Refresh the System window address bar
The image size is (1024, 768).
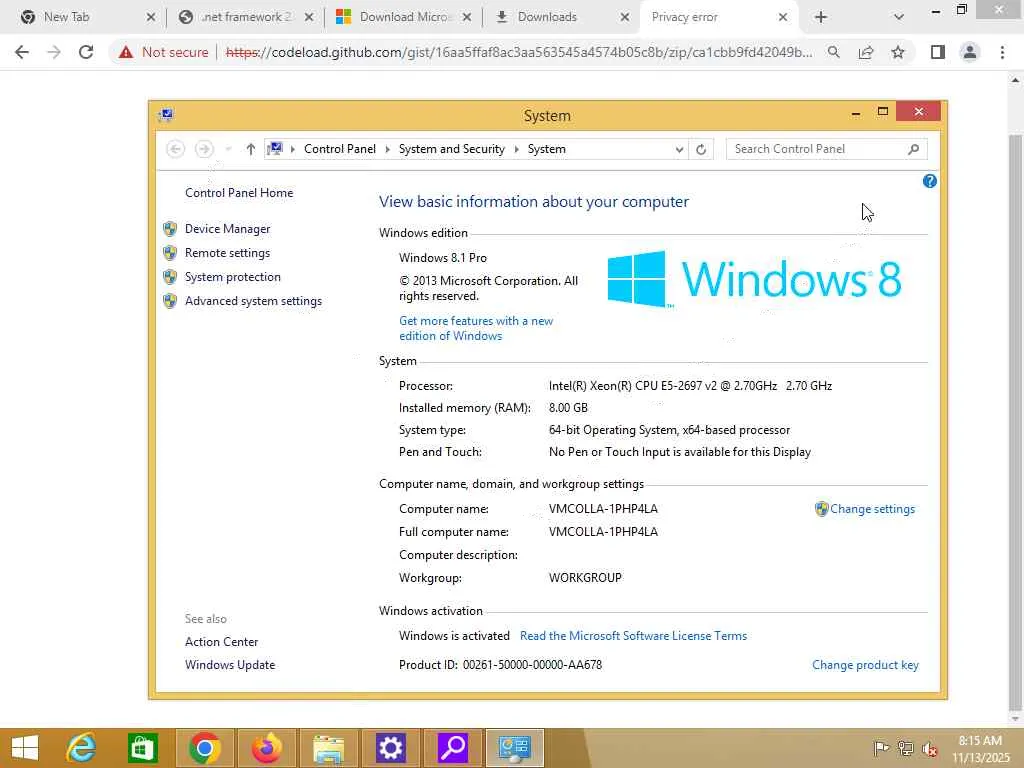(x=701, y=149)
